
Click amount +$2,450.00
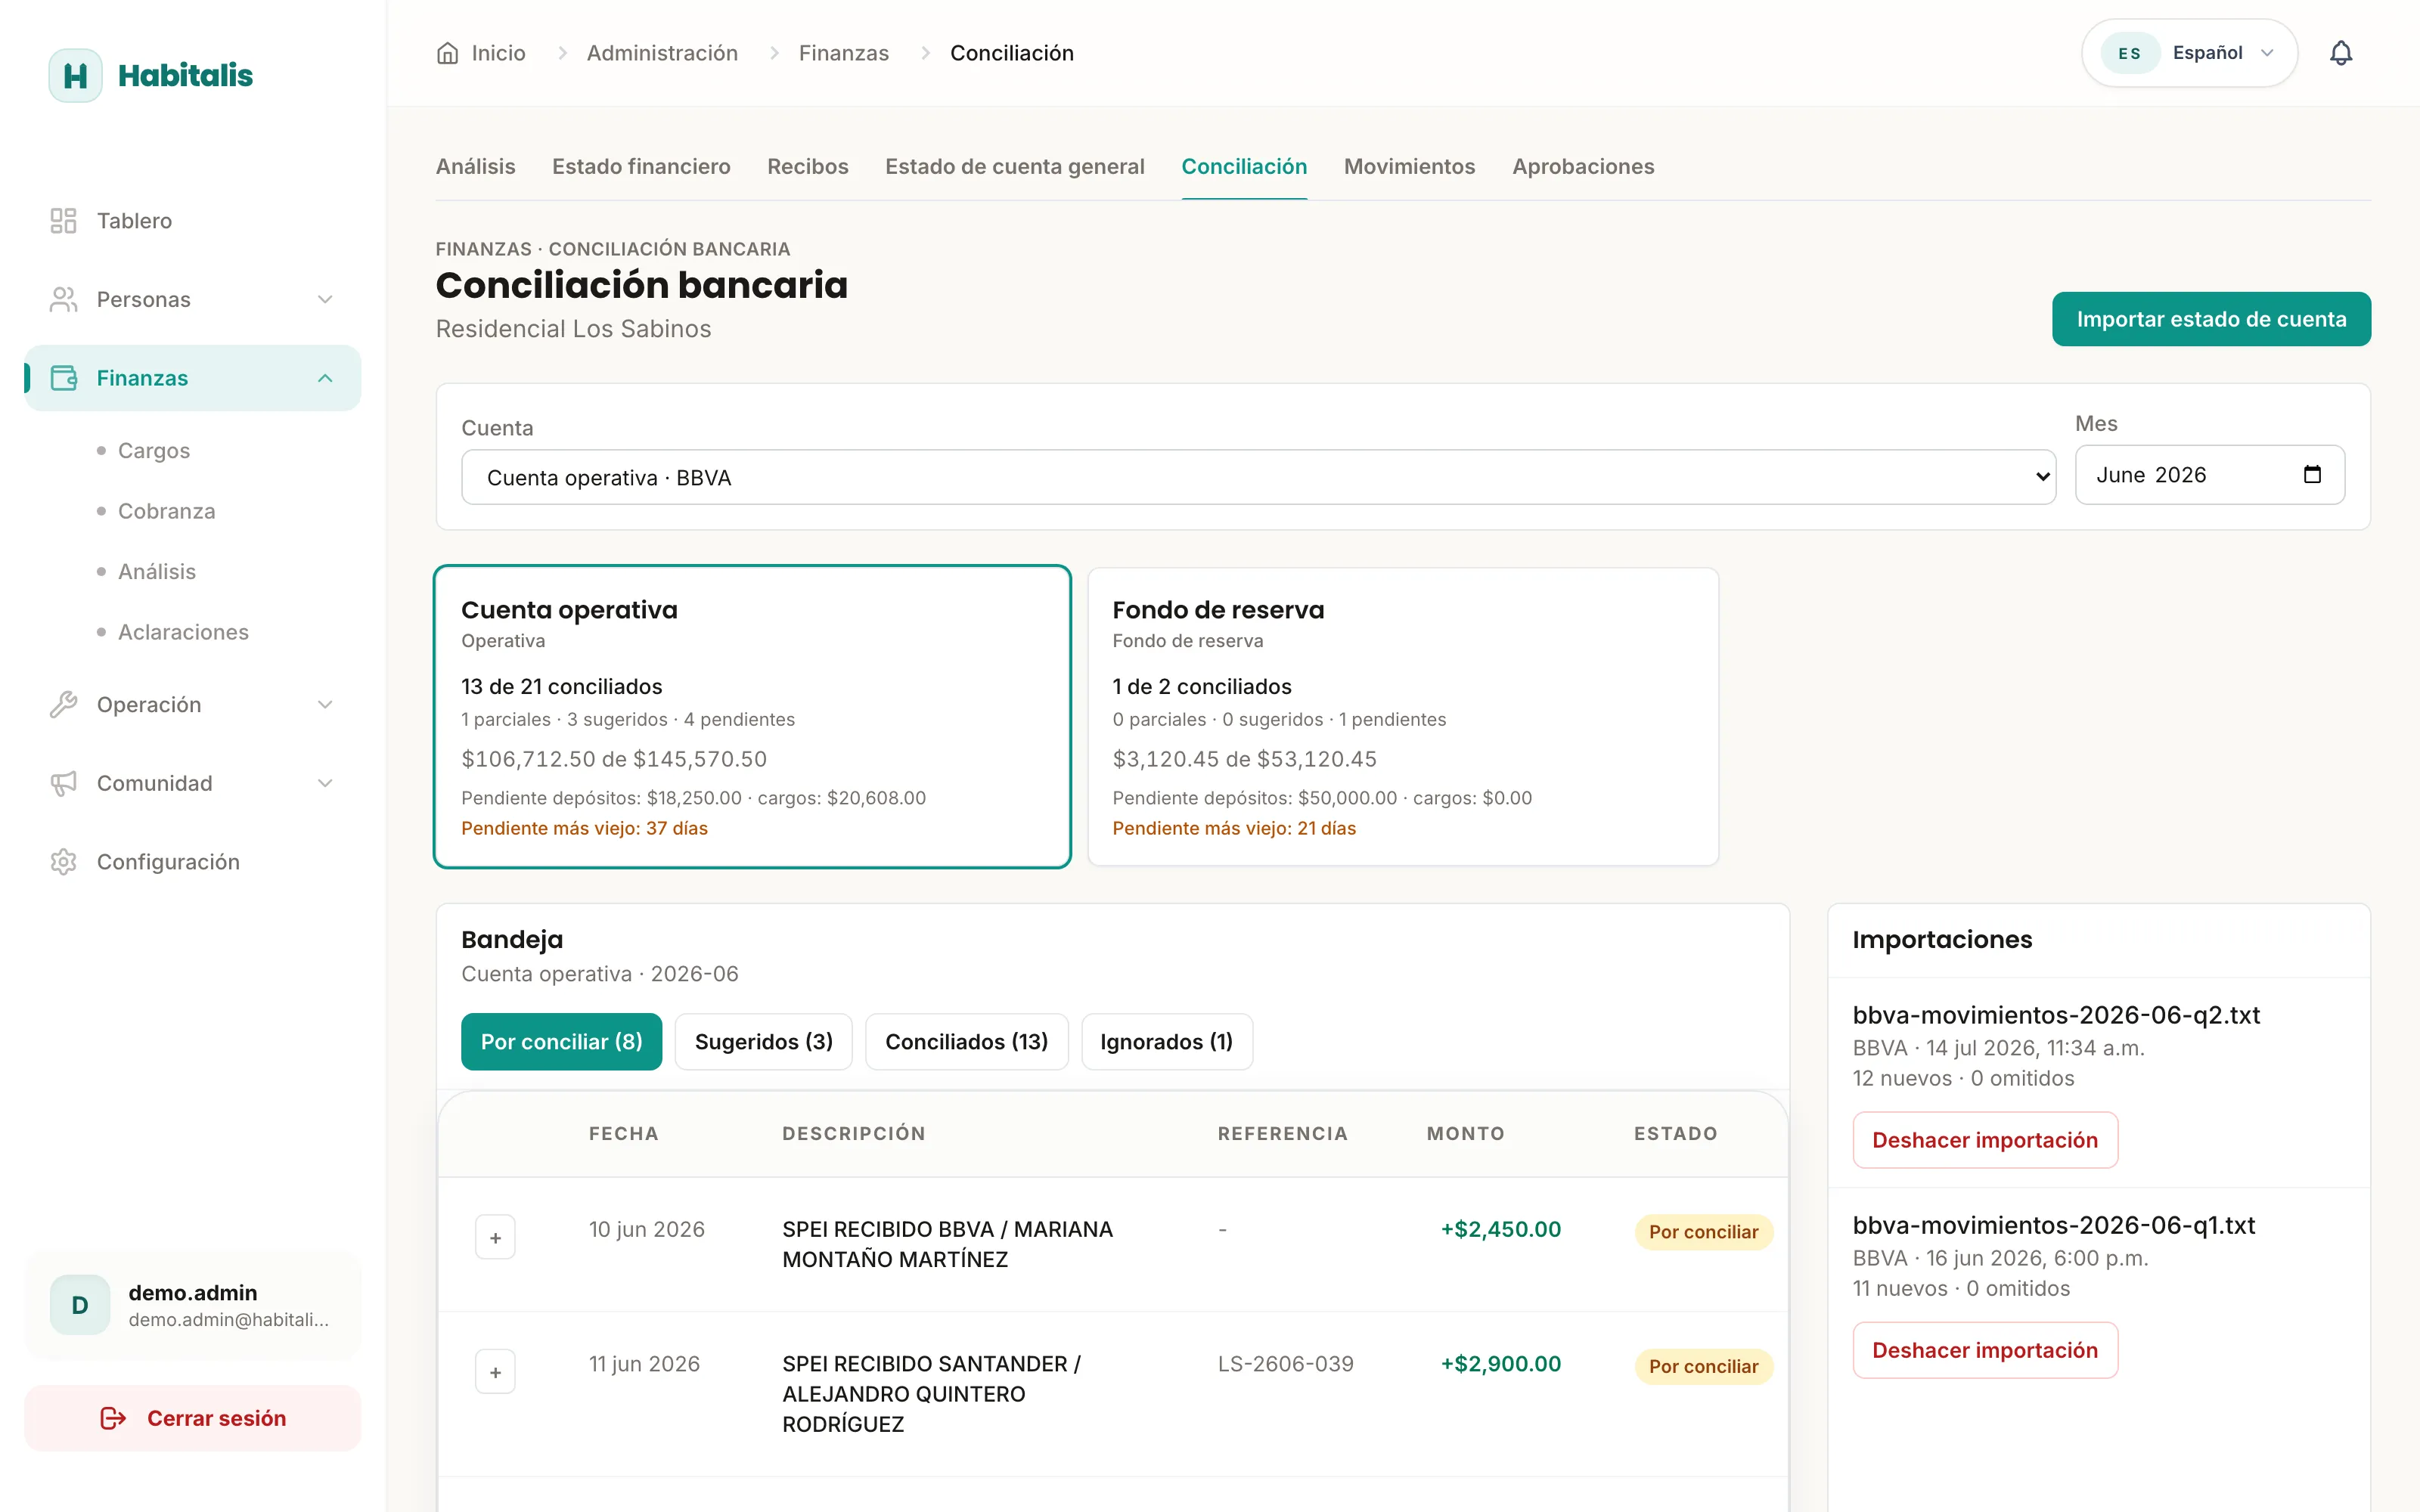[1501, 1229]
